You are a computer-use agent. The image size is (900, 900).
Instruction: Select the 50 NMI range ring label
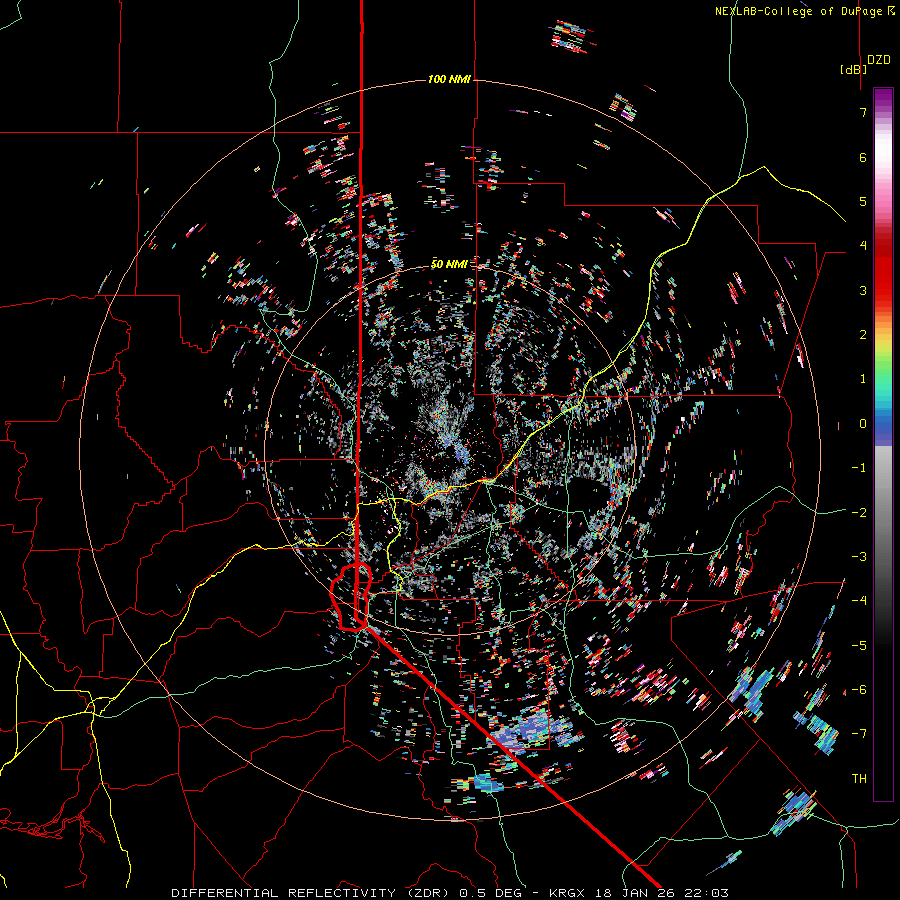tap(449, 264)
